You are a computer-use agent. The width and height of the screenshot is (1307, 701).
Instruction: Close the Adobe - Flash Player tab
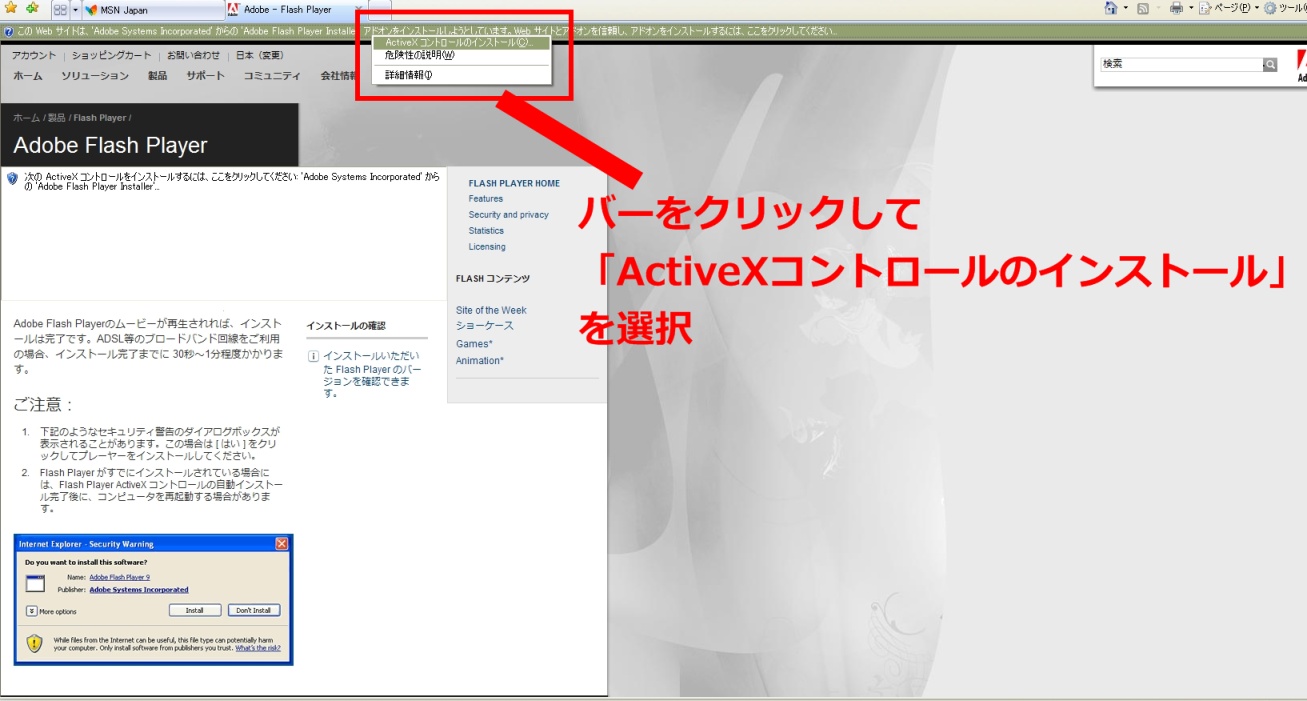(358, 9)
